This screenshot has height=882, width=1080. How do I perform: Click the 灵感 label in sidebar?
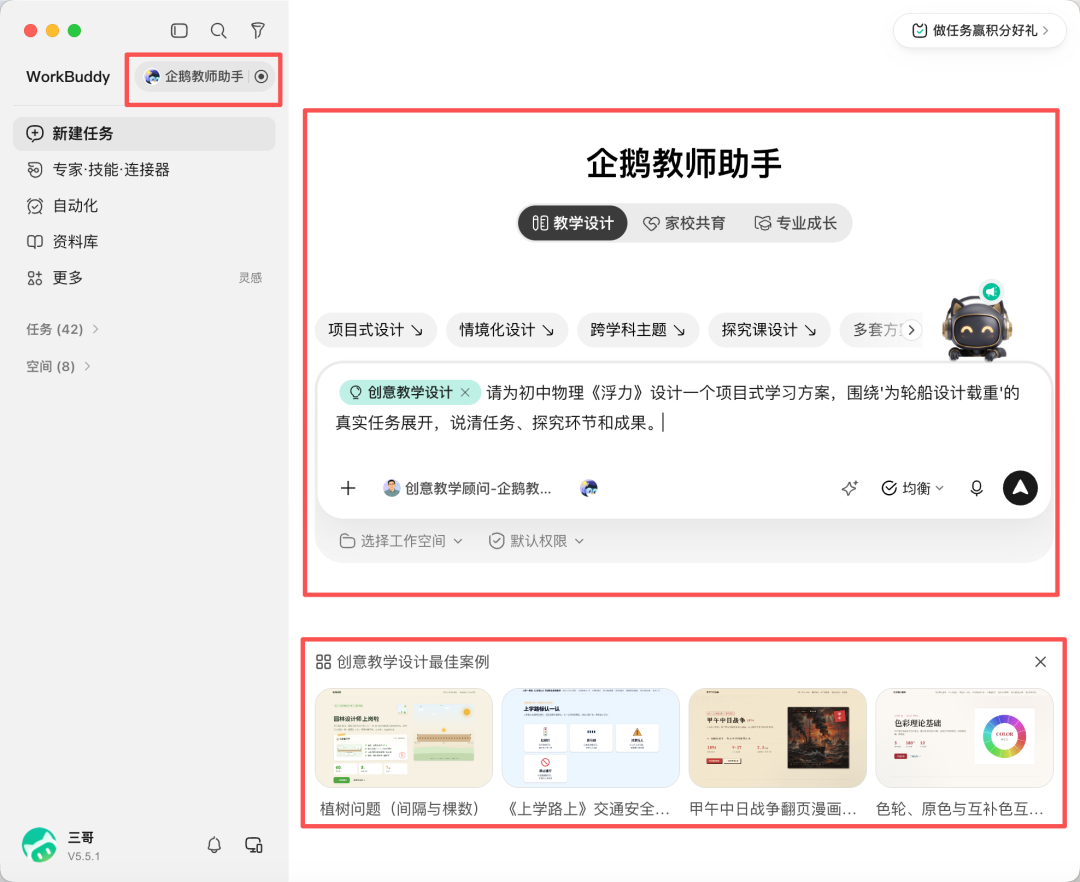point(250,277)
